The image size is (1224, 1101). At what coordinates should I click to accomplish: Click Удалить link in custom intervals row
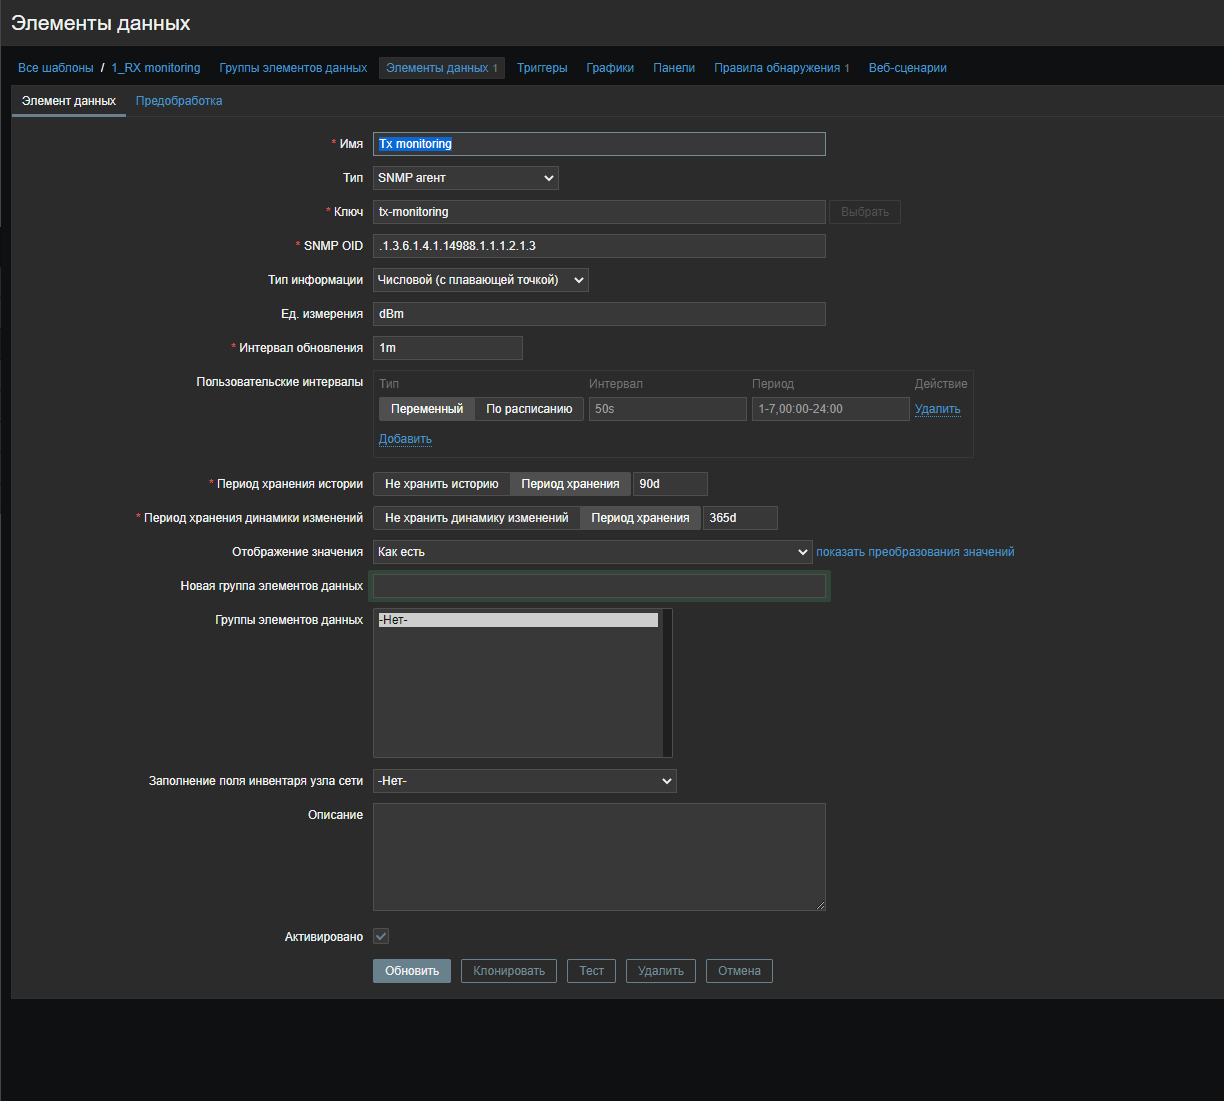click(x=937, y=409)
